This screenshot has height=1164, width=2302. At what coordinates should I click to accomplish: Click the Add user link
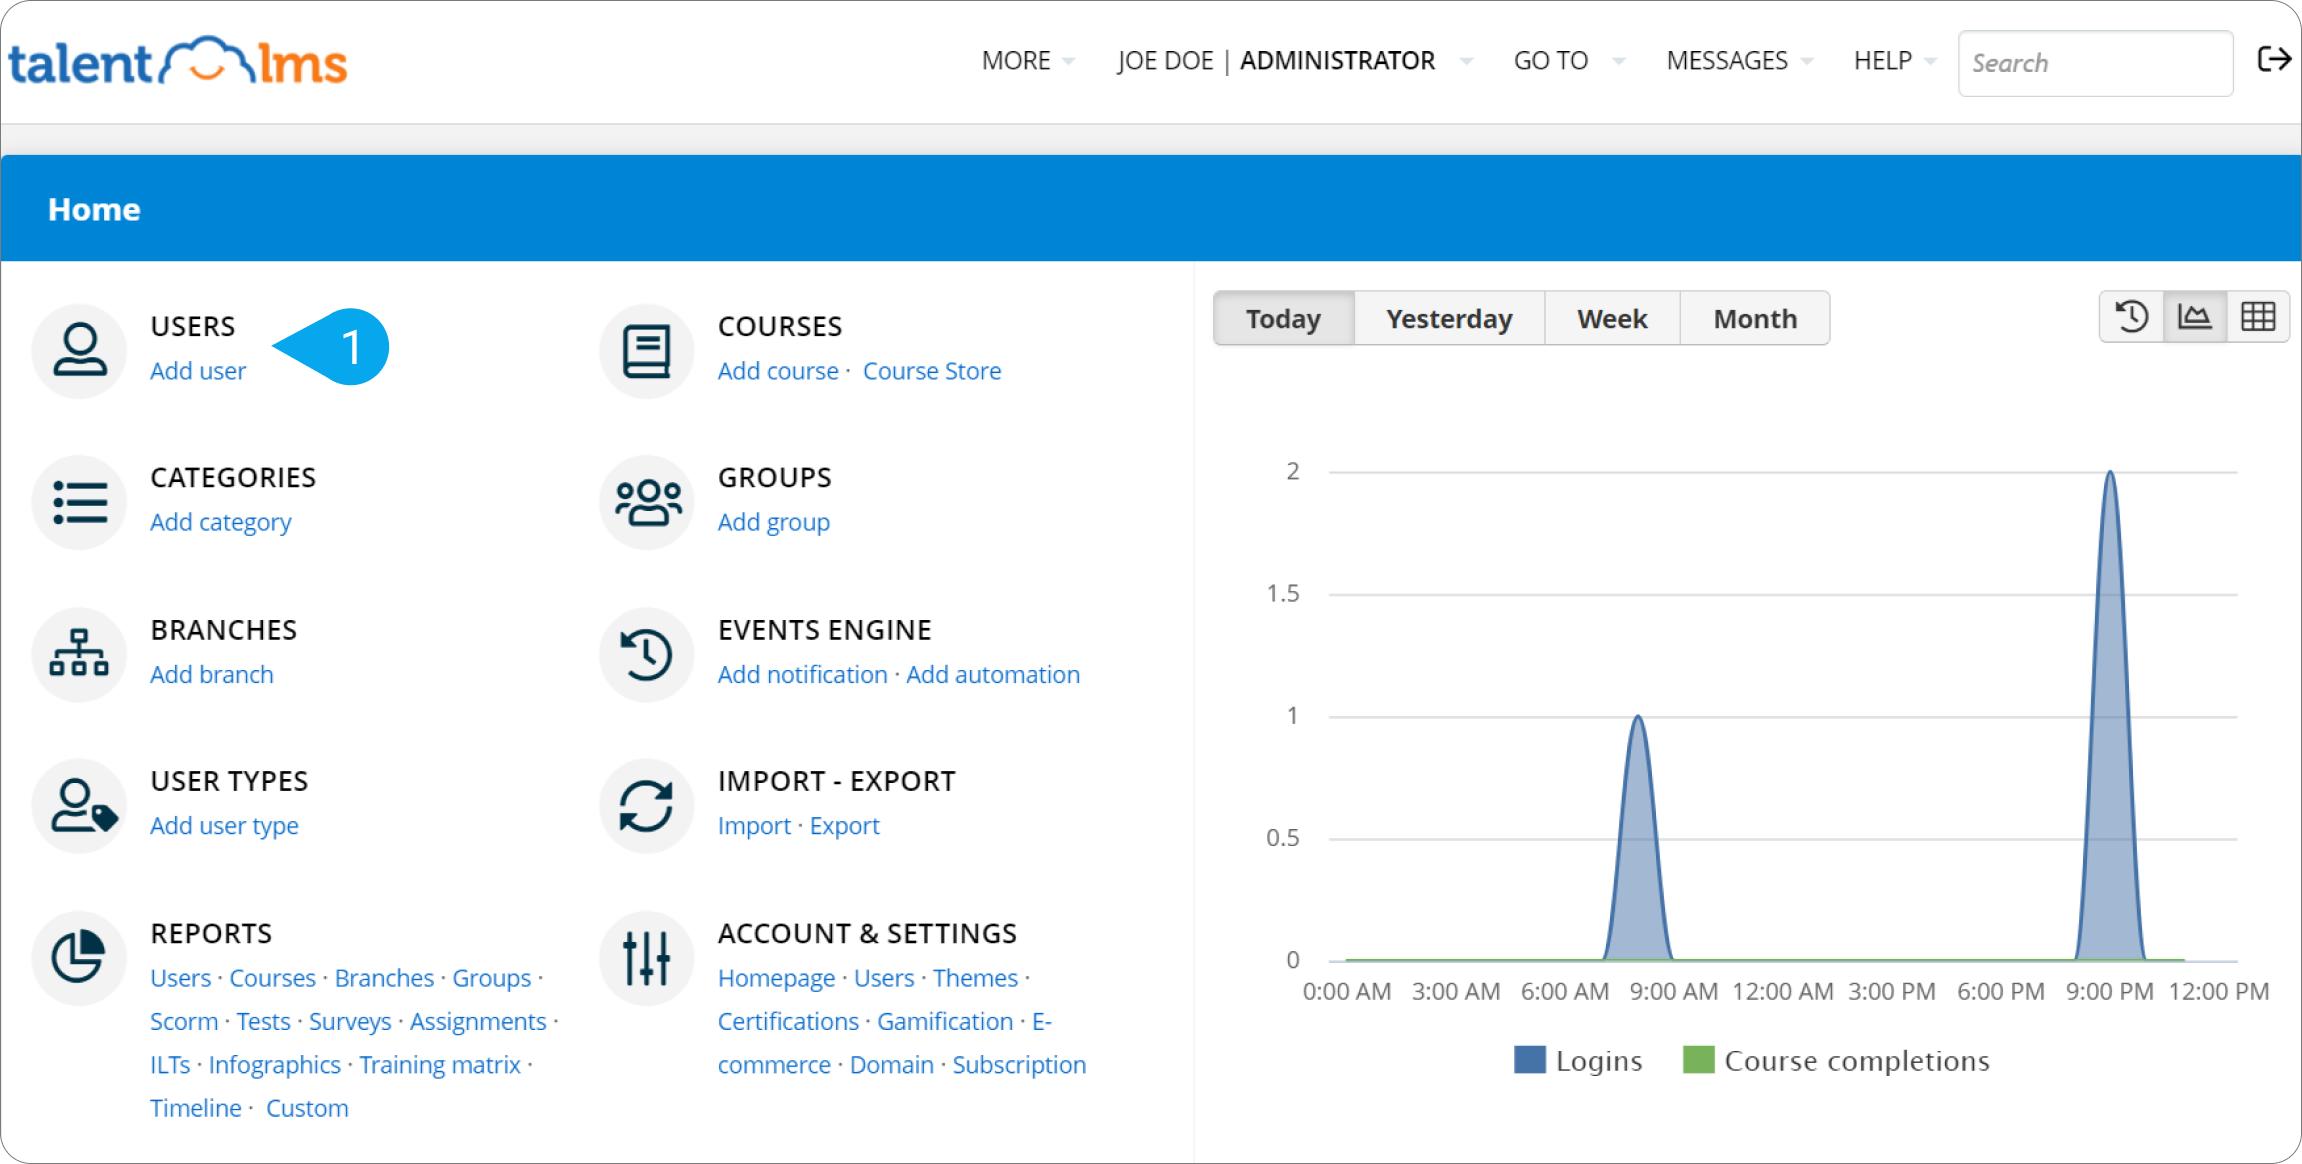click(198, 371)
